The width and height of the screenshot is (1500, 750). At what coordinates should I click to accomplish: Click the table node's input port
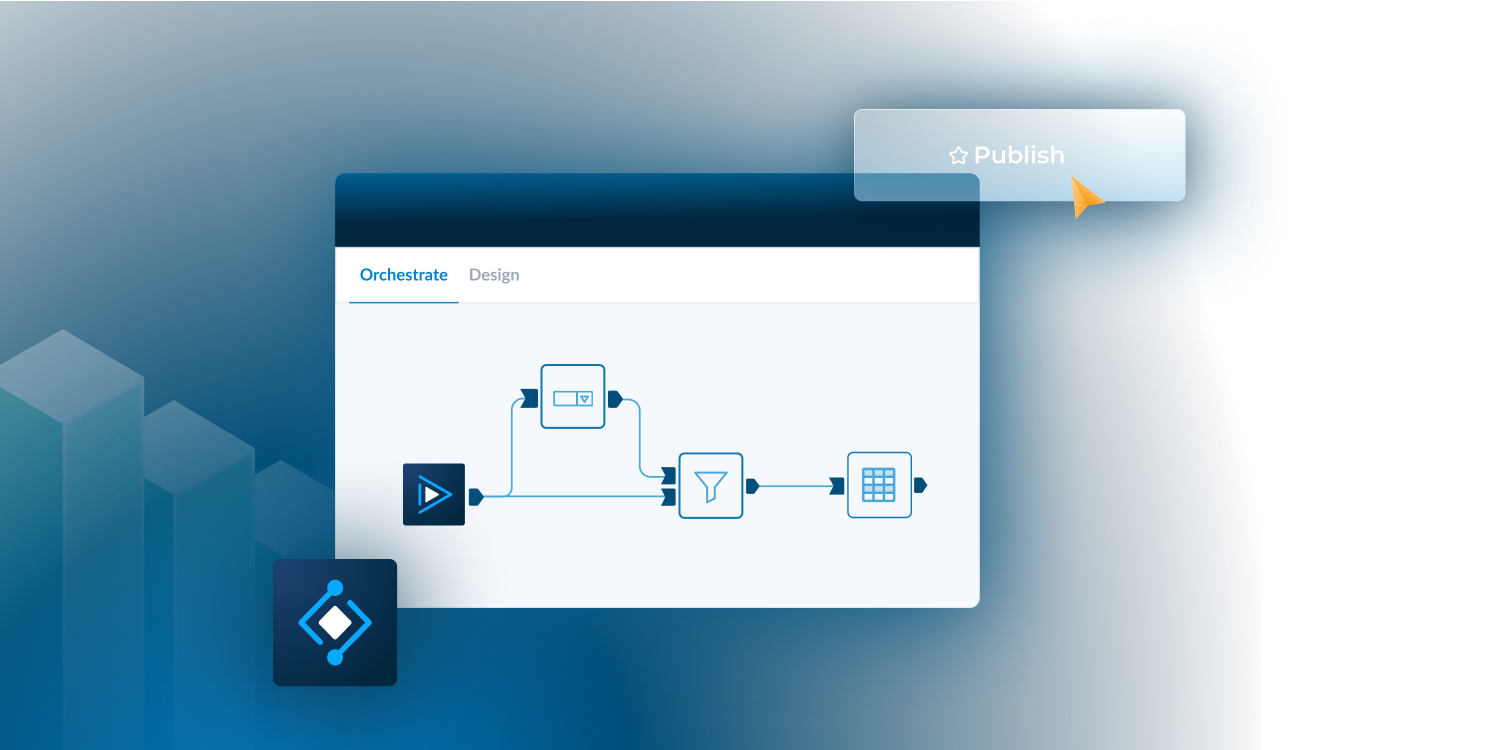coord(837,486)
